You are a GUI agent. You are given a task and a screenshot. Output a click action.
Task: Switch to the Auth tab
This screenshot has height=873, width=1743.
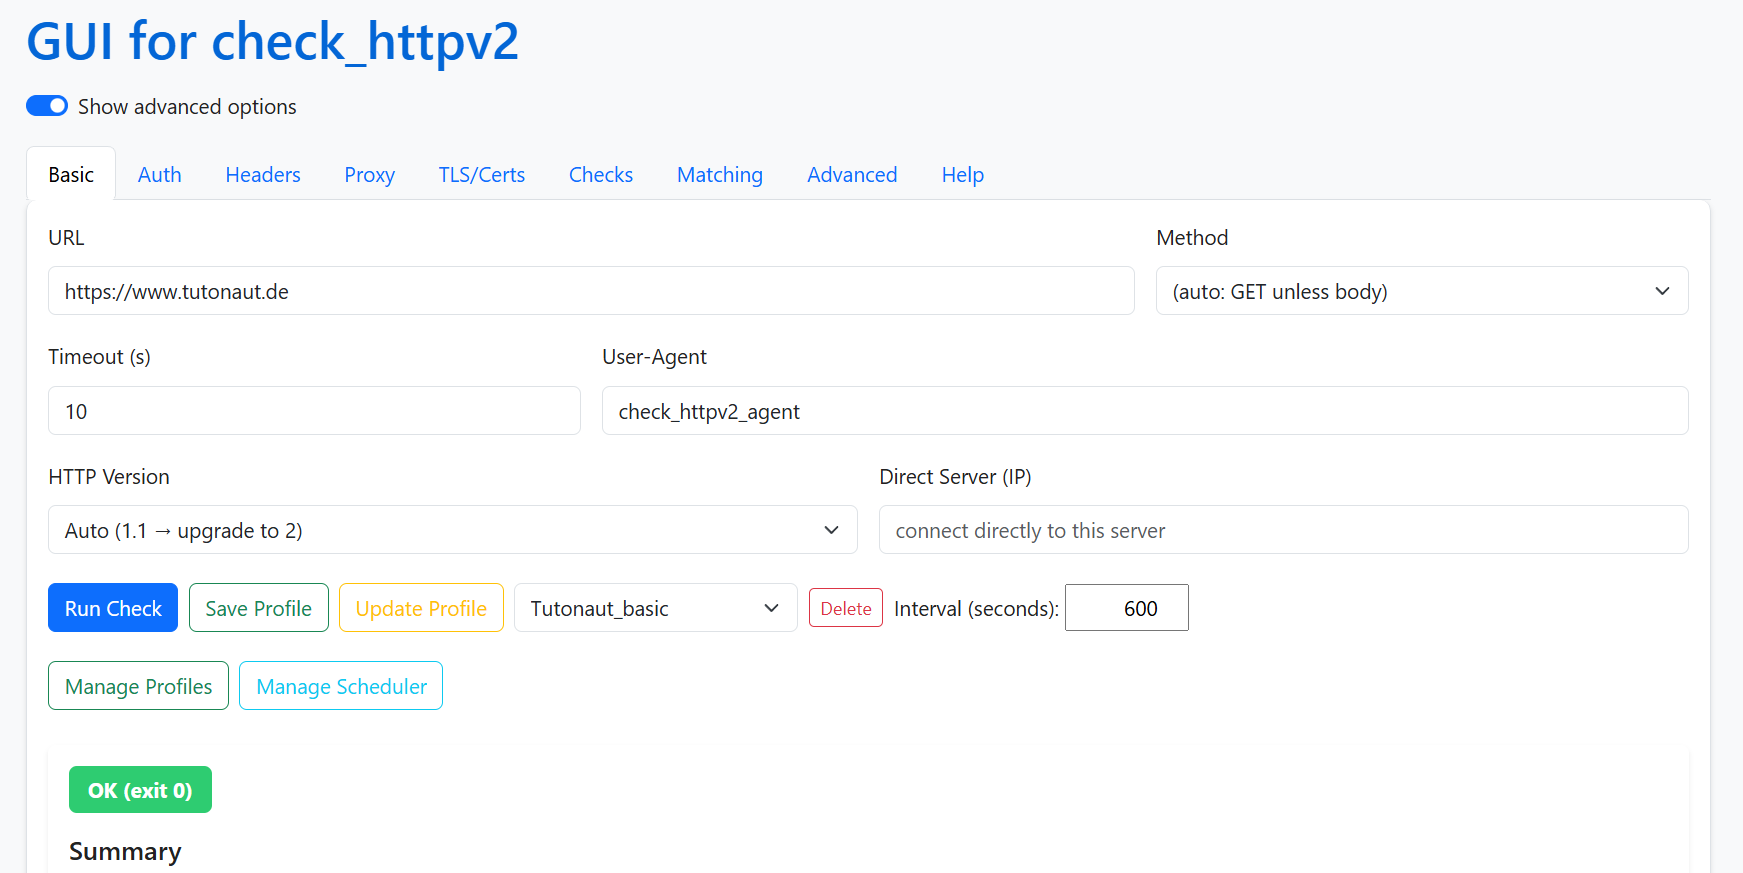point(160,175)
